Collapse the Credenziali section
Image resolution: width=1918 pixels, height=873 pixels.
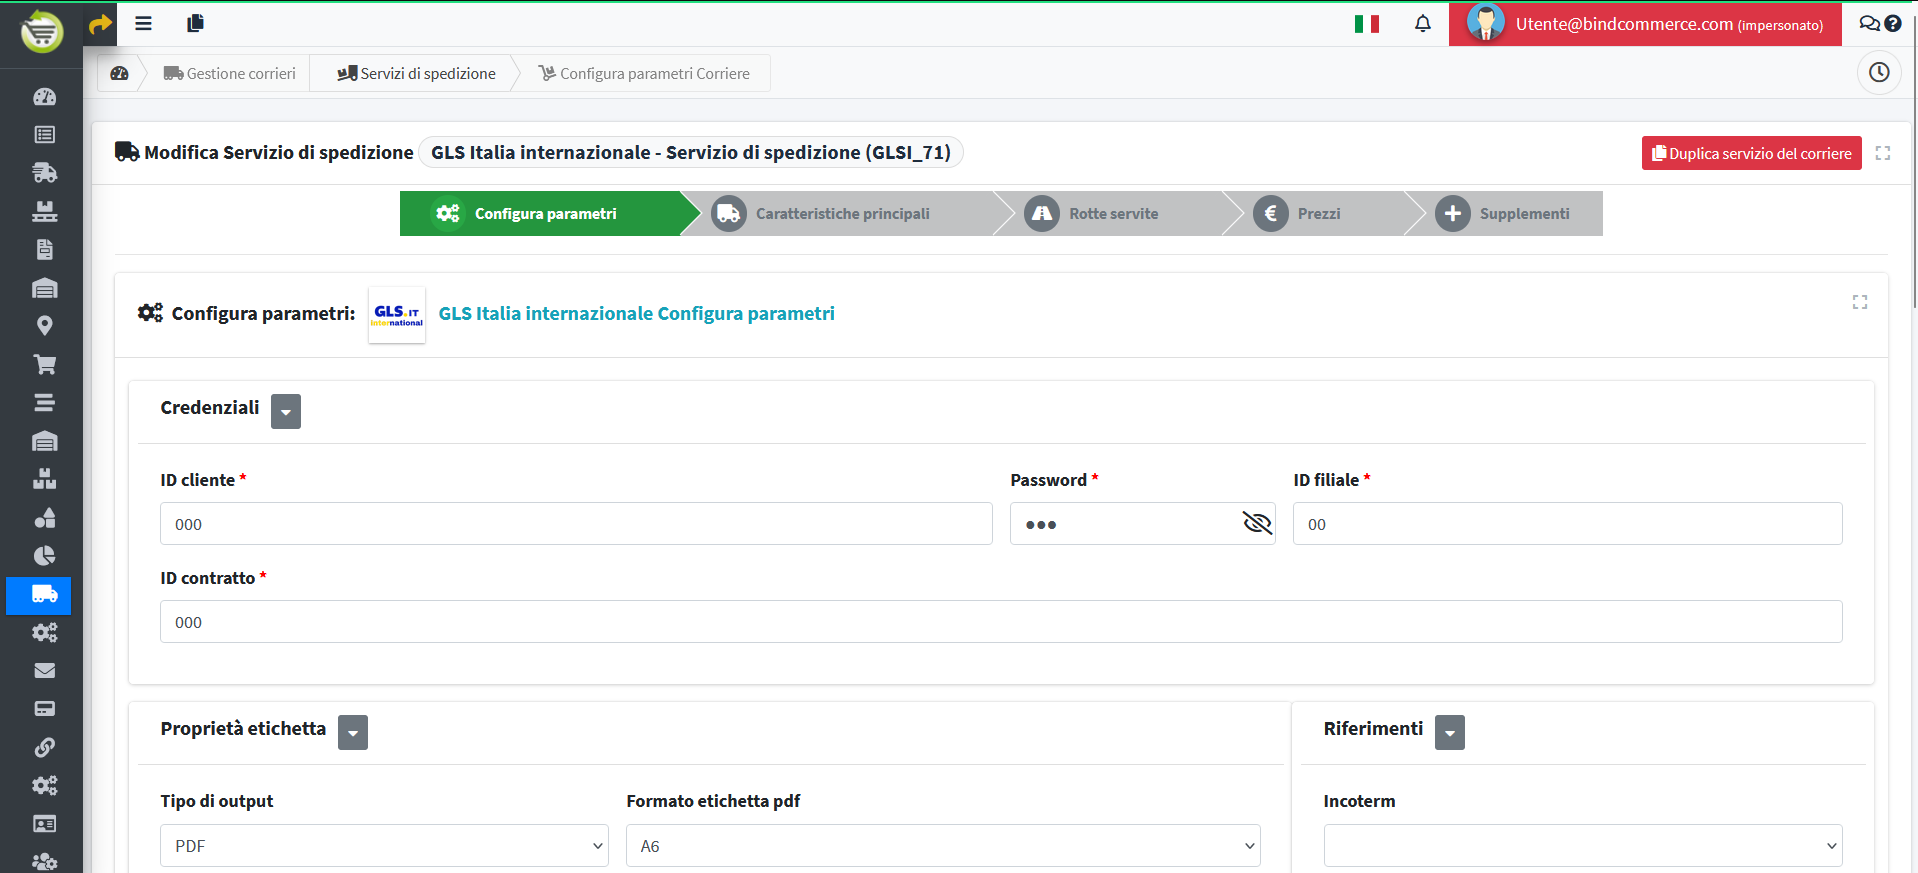pos(286,411)
